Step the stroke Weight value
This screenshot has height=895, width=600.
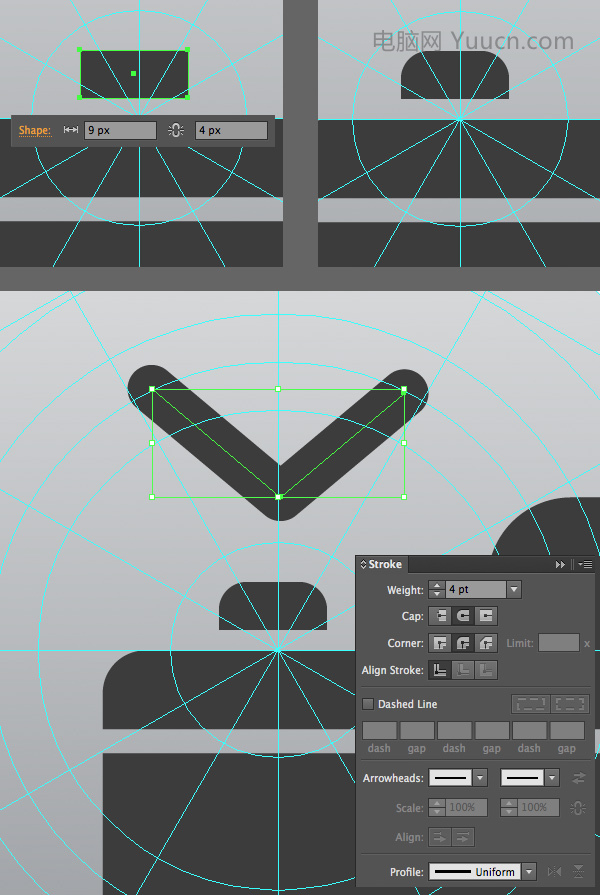coord(437,589)
